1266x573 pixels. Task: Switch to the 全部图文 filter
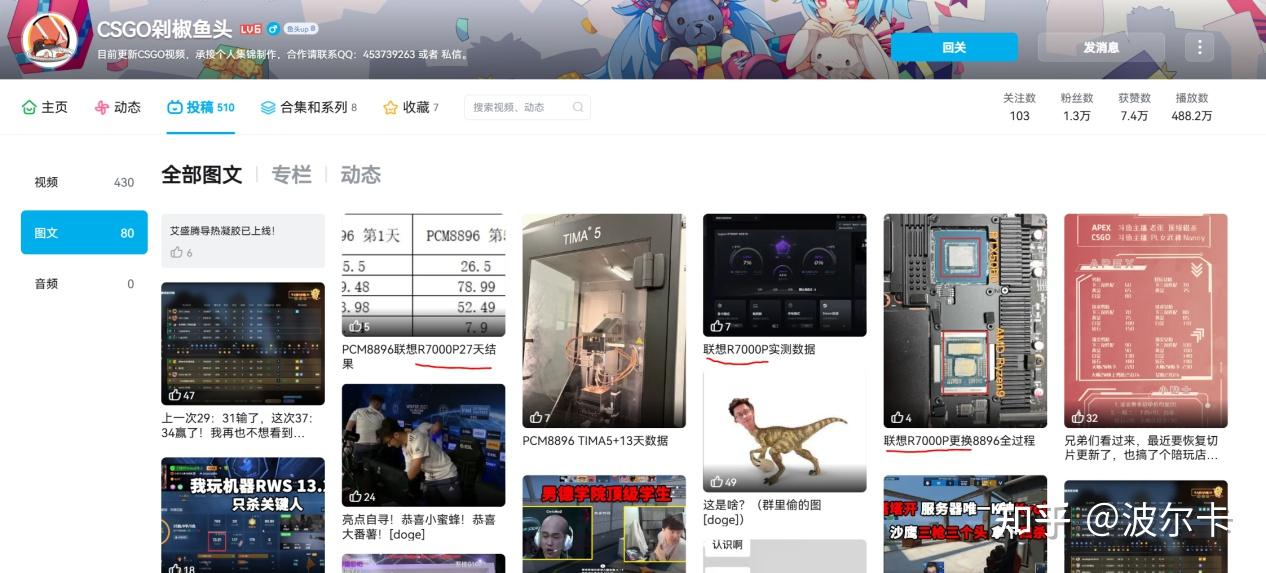202,175
